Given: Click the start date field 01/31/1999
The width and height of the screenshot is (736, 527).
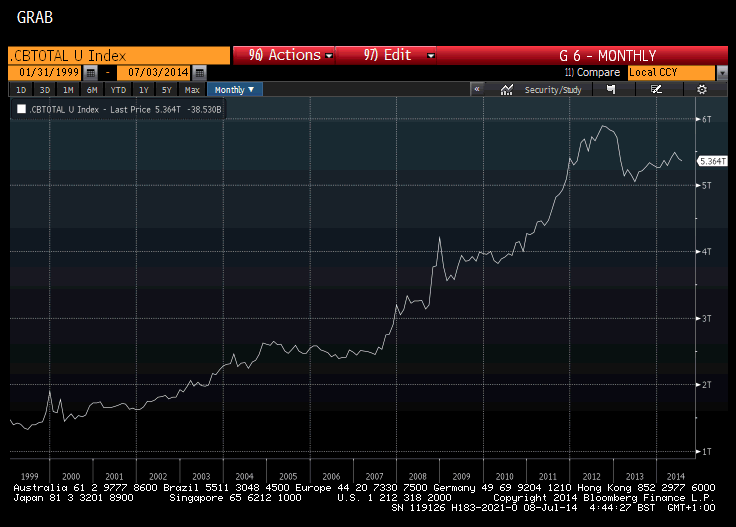Looking at the screenshot, I should click(45, 73).
